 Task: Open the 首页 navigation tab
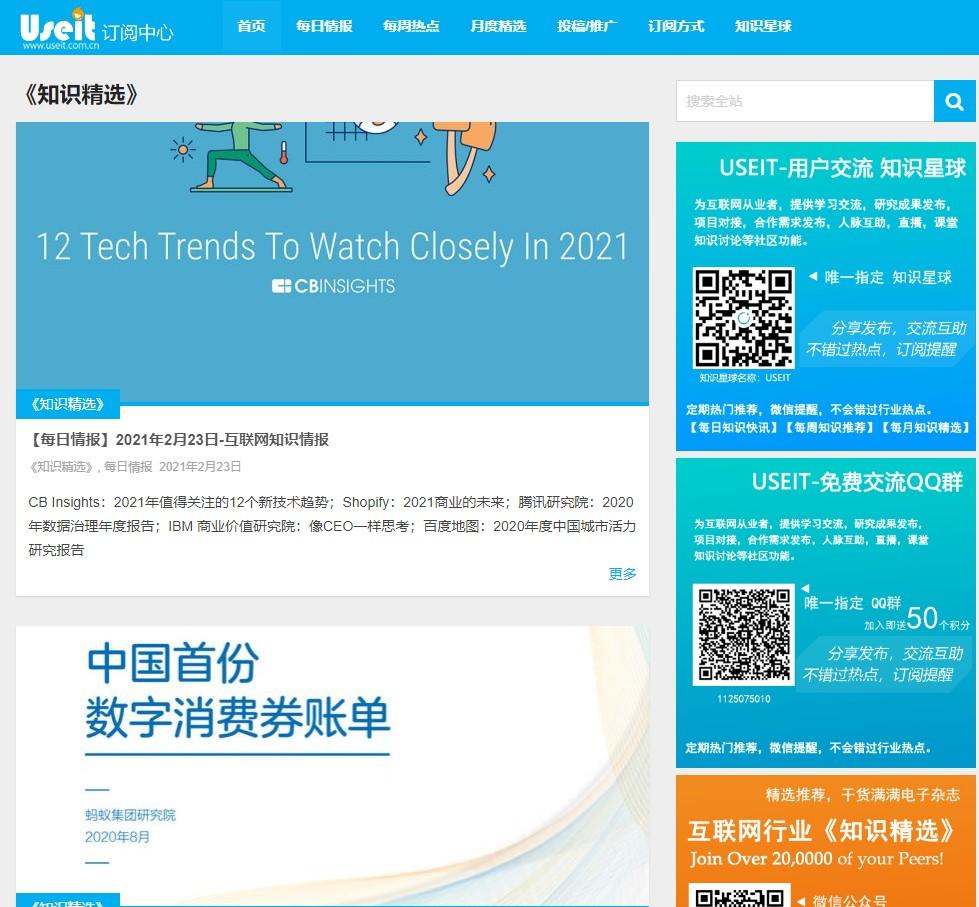[251, 26]
